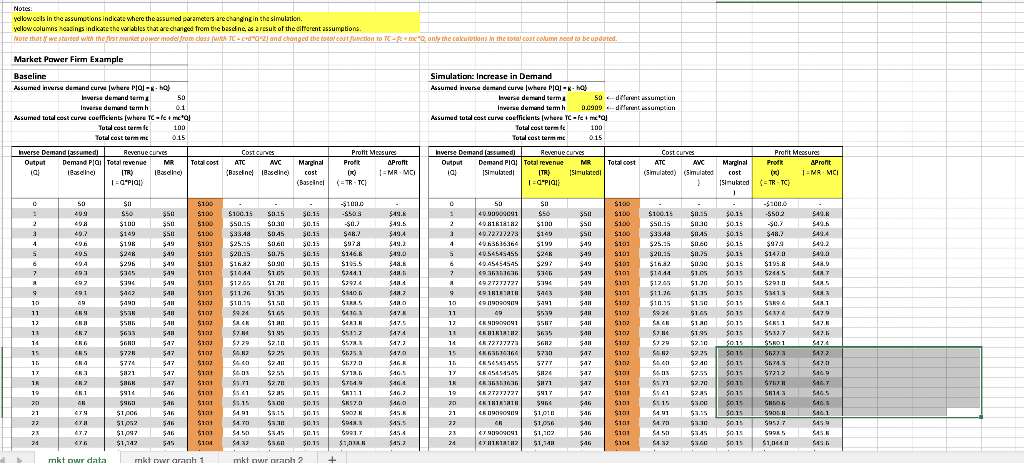Switch to the mkt pwr graph 1 sheet
This screenshot has width=1024, height=463.
[169, 458]
